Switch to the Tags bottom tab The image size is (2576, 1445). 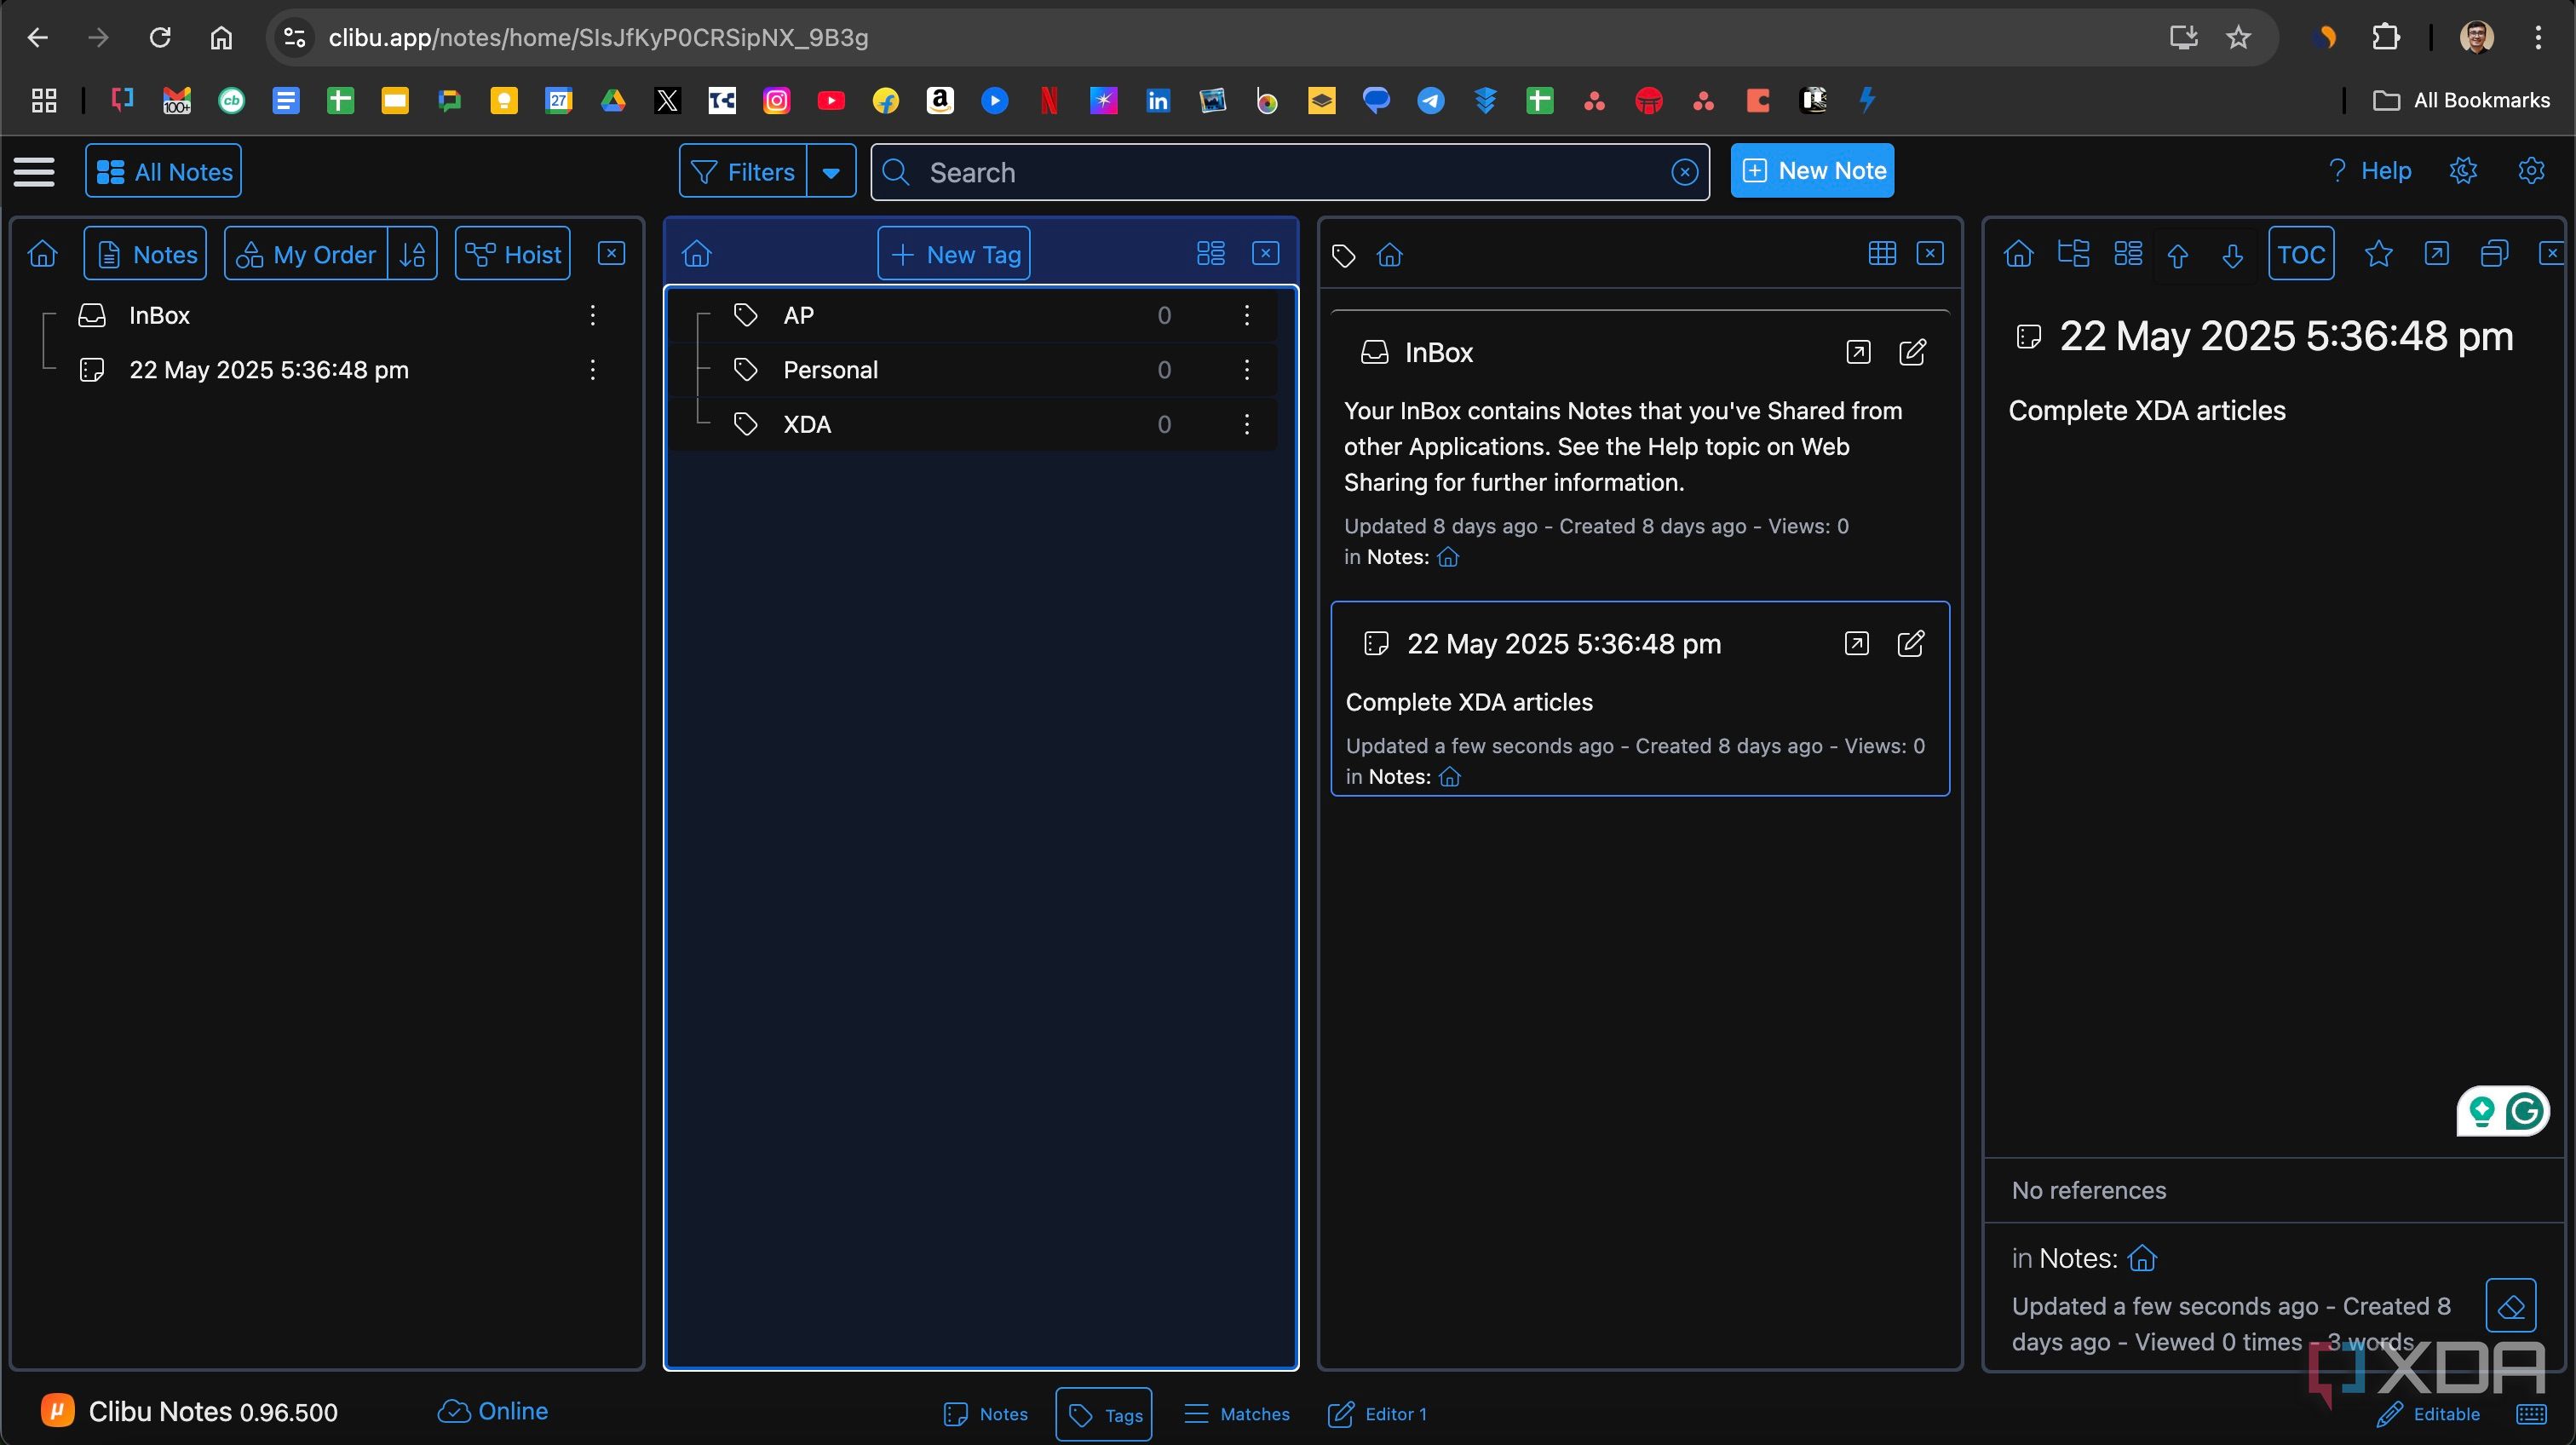click(1104, 1414)
